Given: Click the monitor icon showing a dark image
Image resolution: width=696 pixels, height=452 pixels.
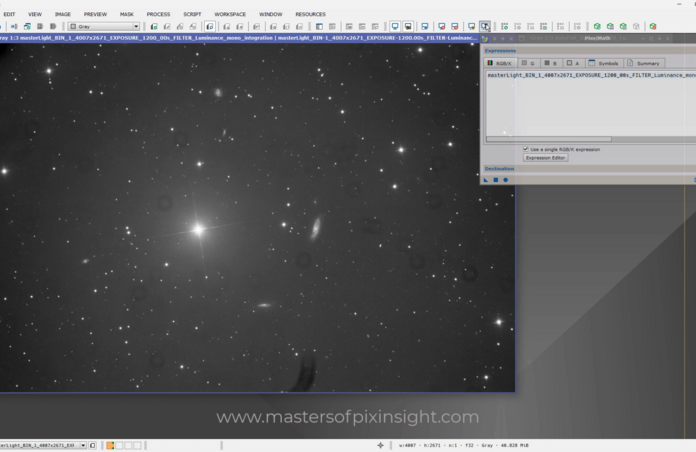Looking at the screenshot, I should coord(408,27).
